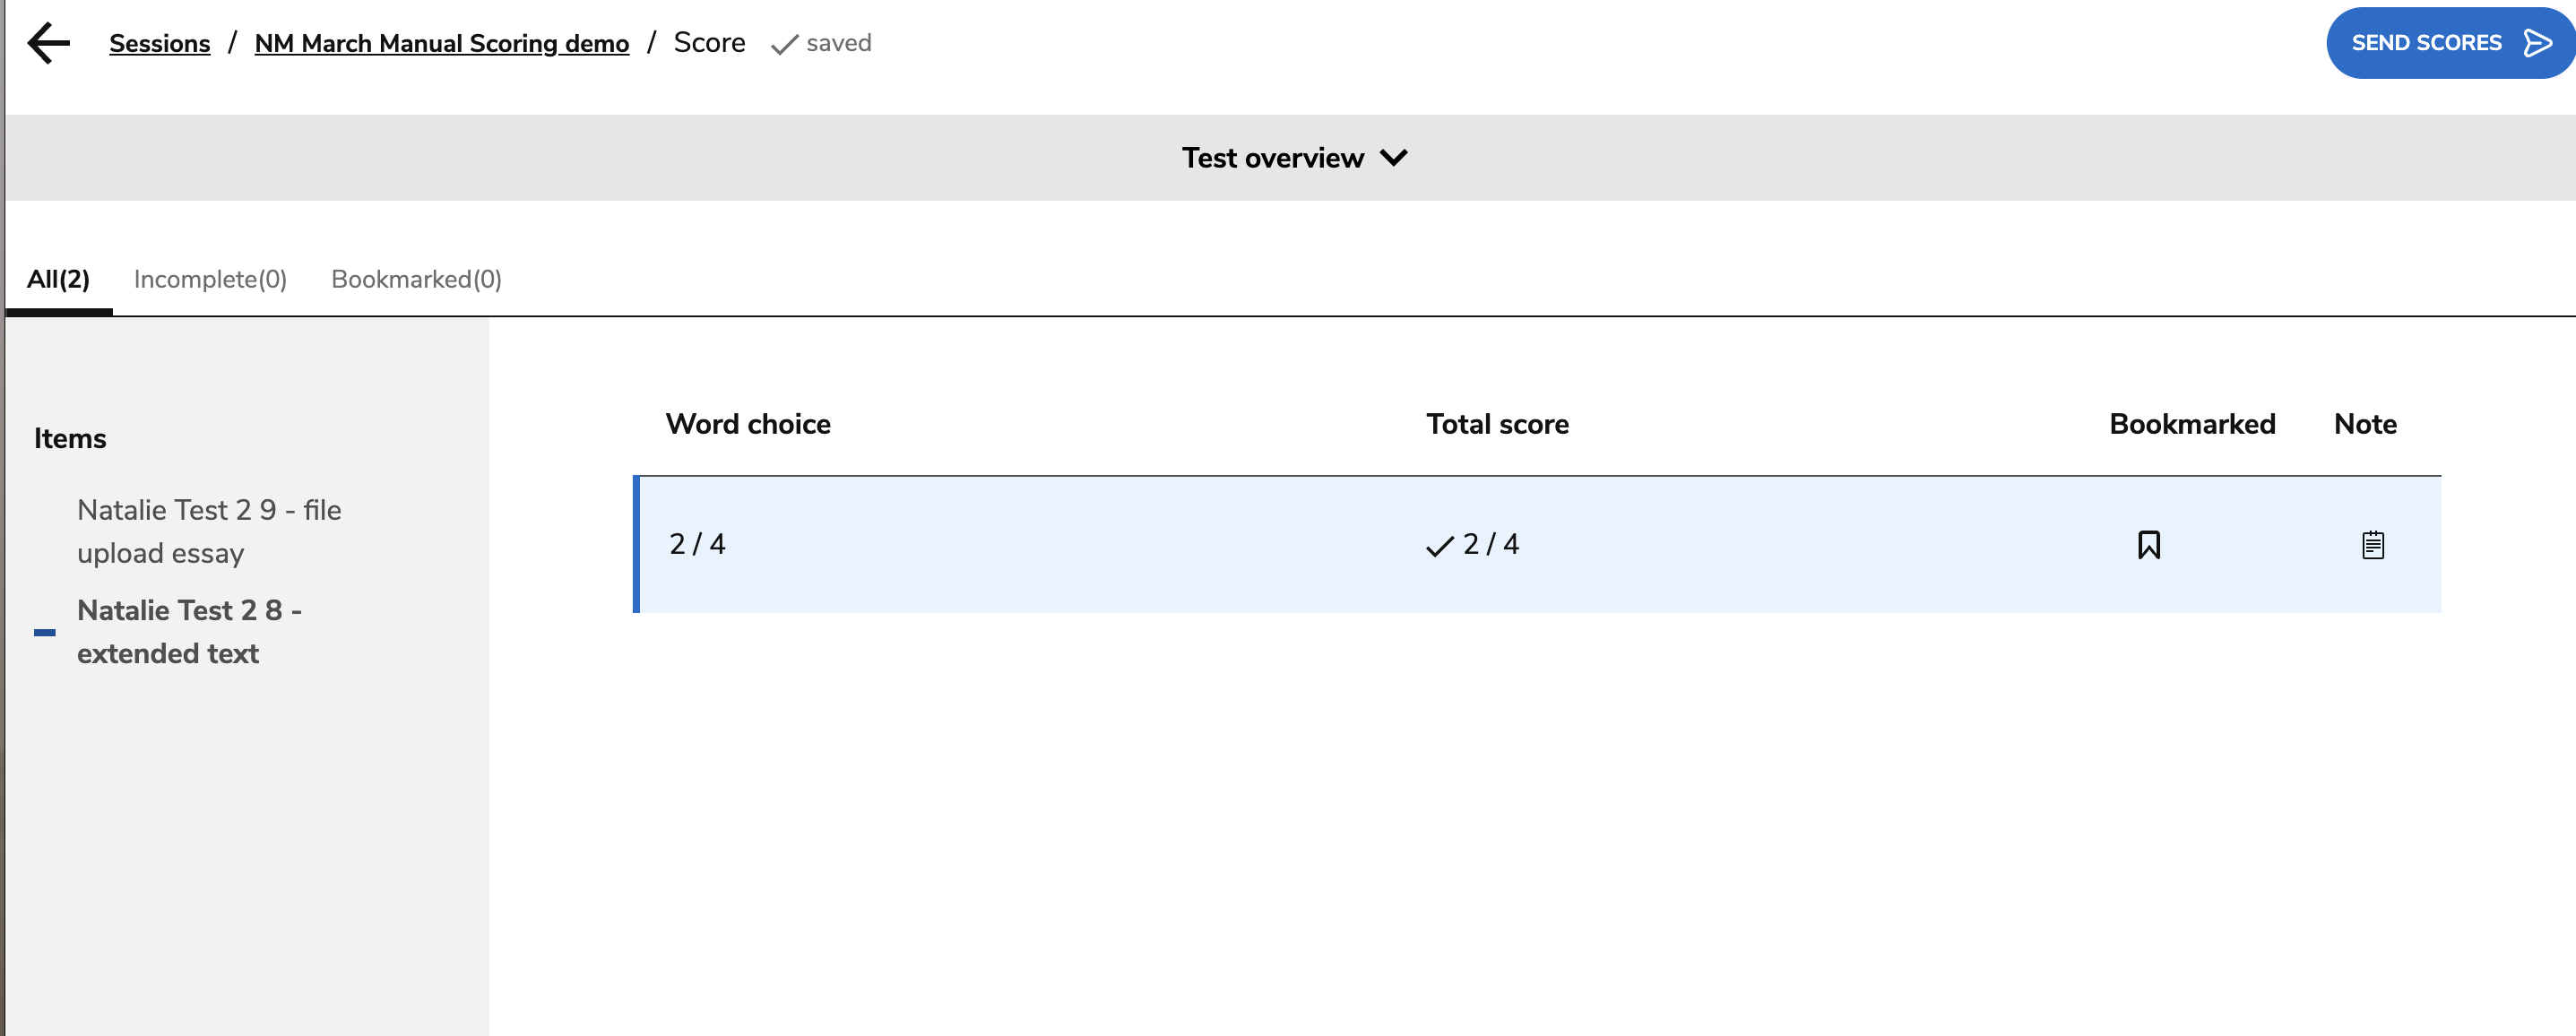
Task: Switch to the Bookmarked(0) tab
Action: tap(416, 279)
